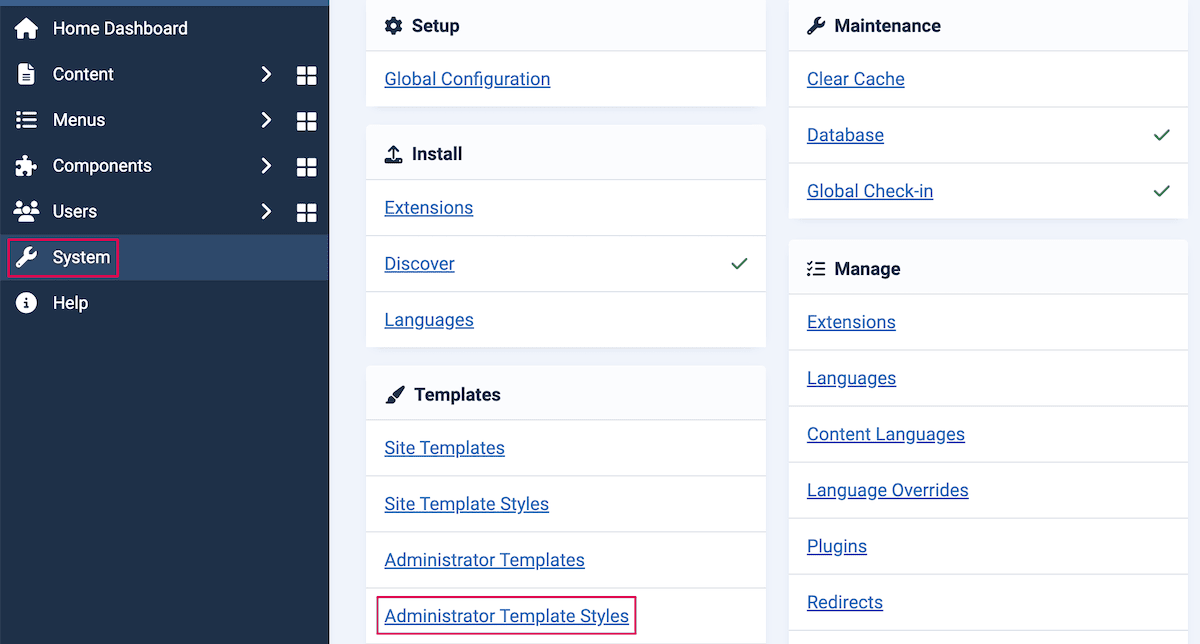
Task: Select the System wrench icon
Action: (27, 257)
